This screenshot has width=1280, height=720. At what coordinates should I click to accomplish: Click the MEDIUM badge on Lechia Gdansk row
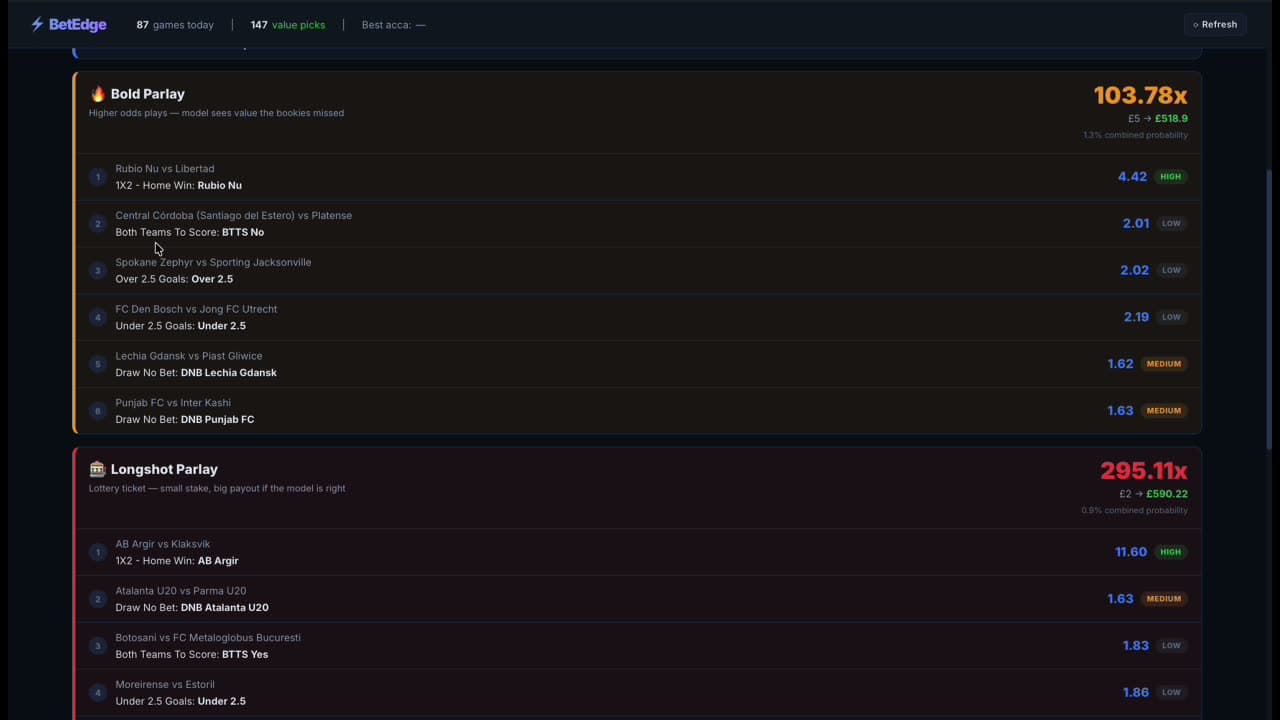(1164, 364)
